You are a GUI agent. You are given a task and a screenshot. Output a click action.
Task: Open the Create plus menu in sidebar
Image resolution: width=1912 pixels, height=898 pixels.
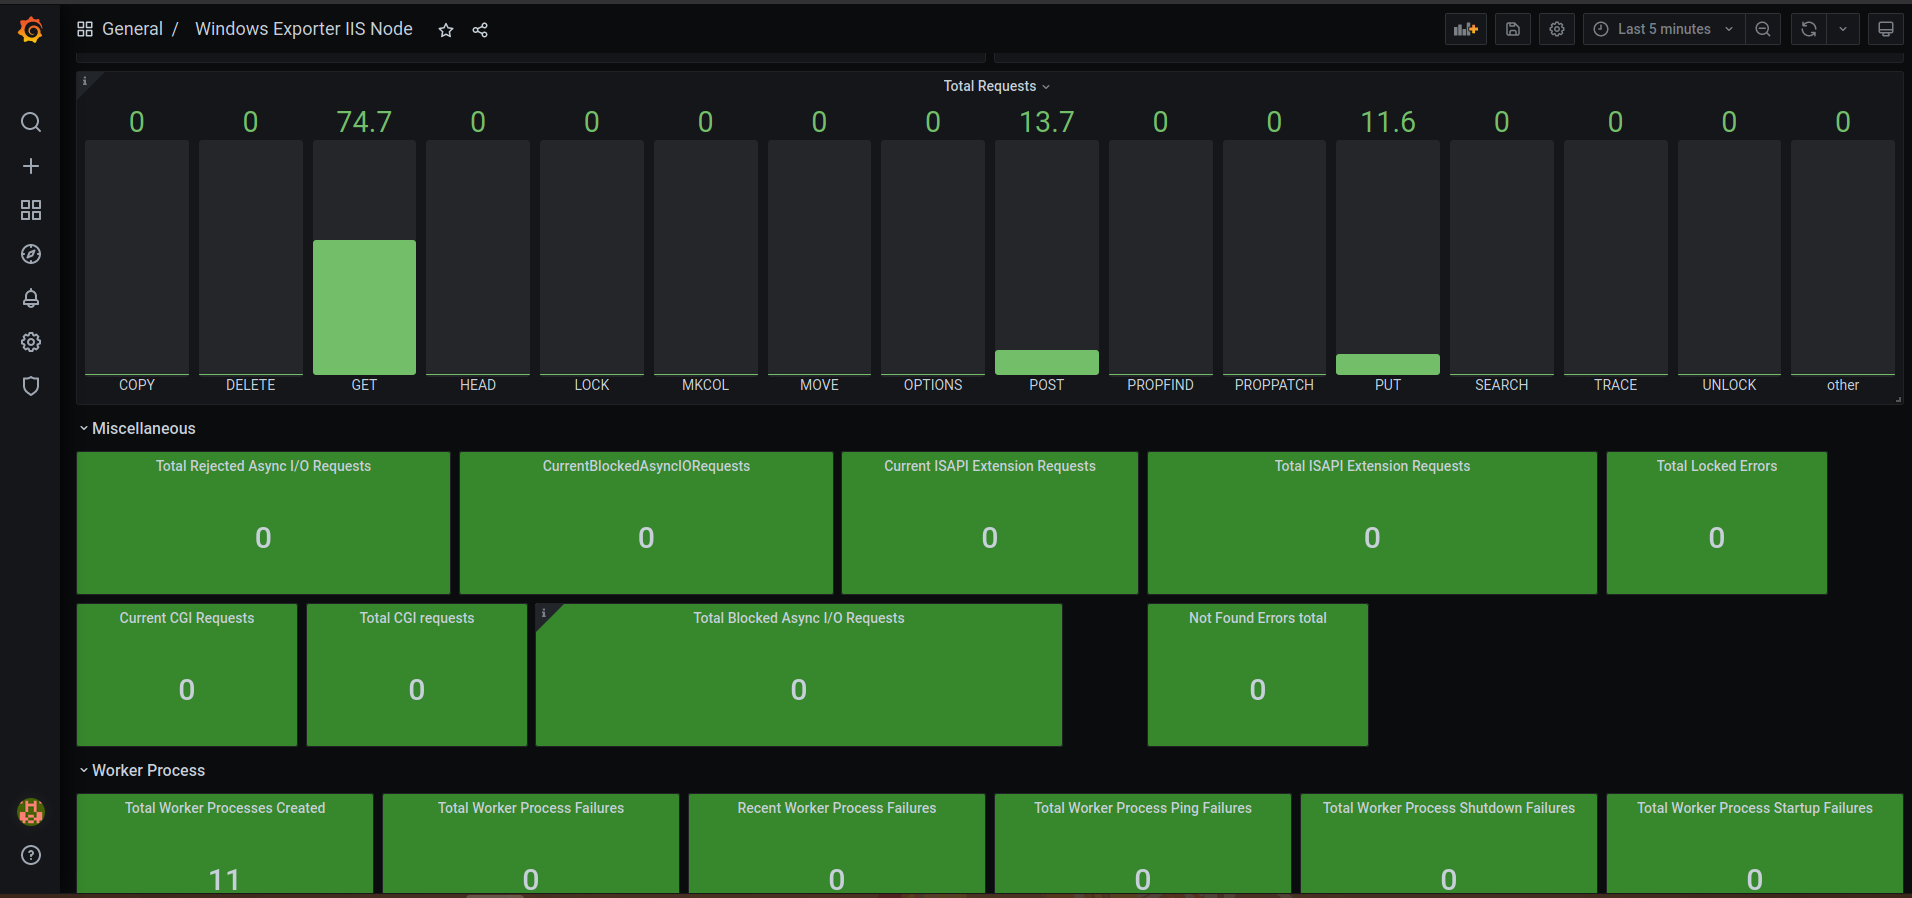[31, 166]
